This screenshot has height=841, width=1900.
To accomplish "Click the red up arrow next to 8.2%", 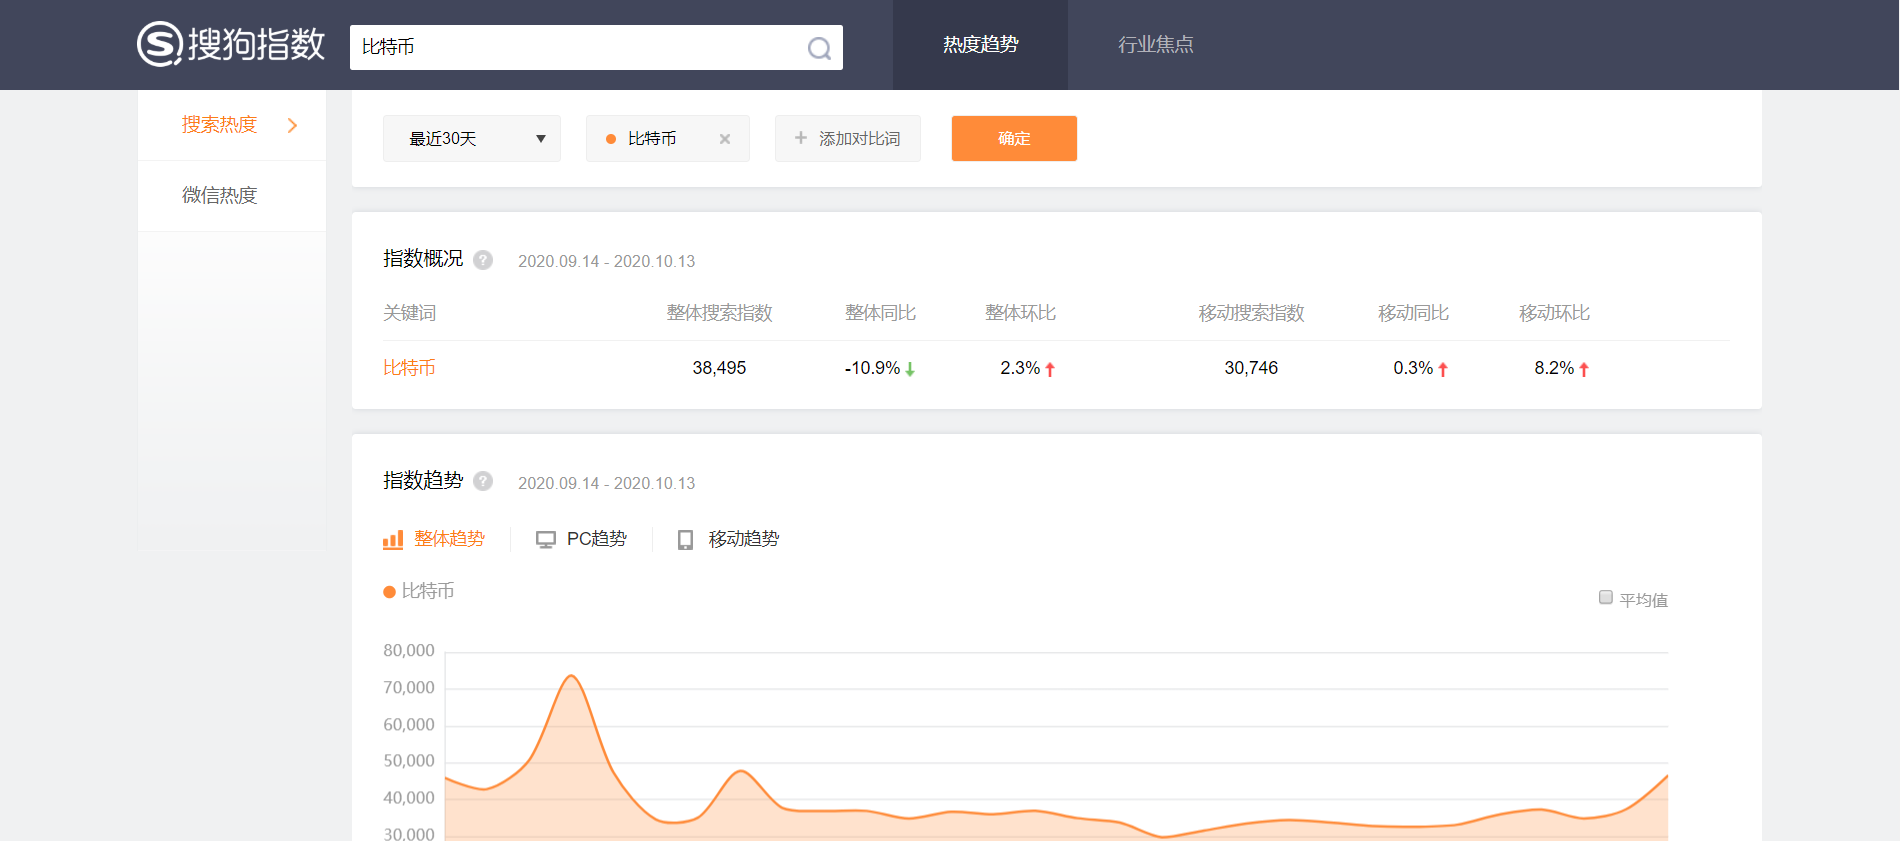I will tap(1584, 369).
